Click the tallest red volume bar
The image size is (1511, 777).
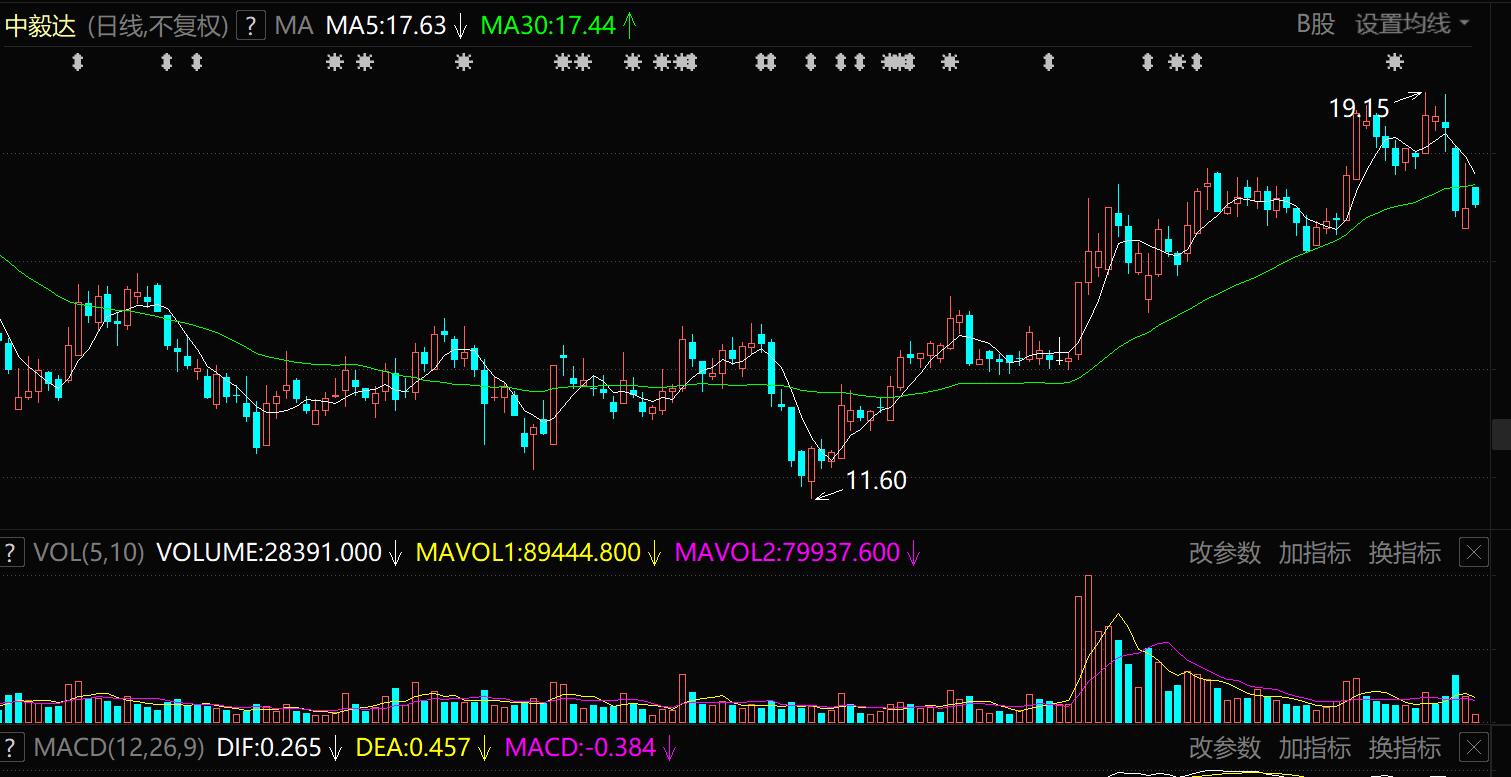point(1089,648)
